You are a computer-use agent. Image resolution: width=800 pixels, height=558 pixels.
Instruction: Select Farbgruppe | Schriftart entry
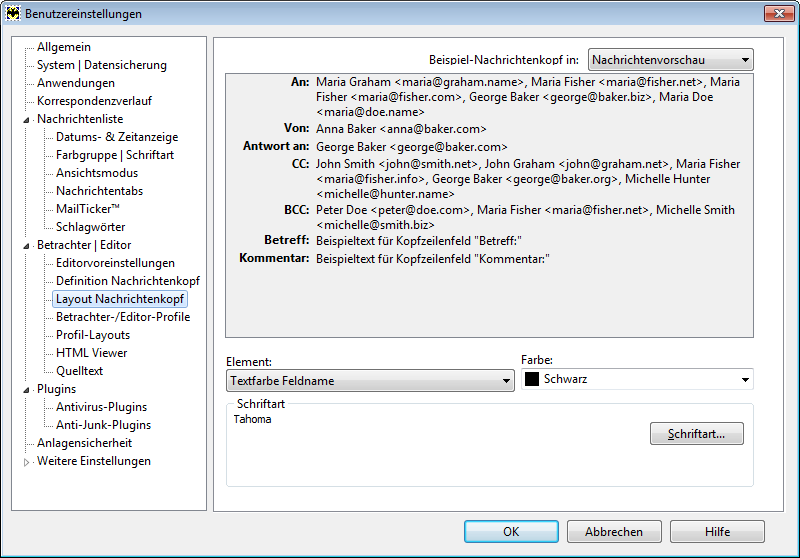tap(115, 155)
